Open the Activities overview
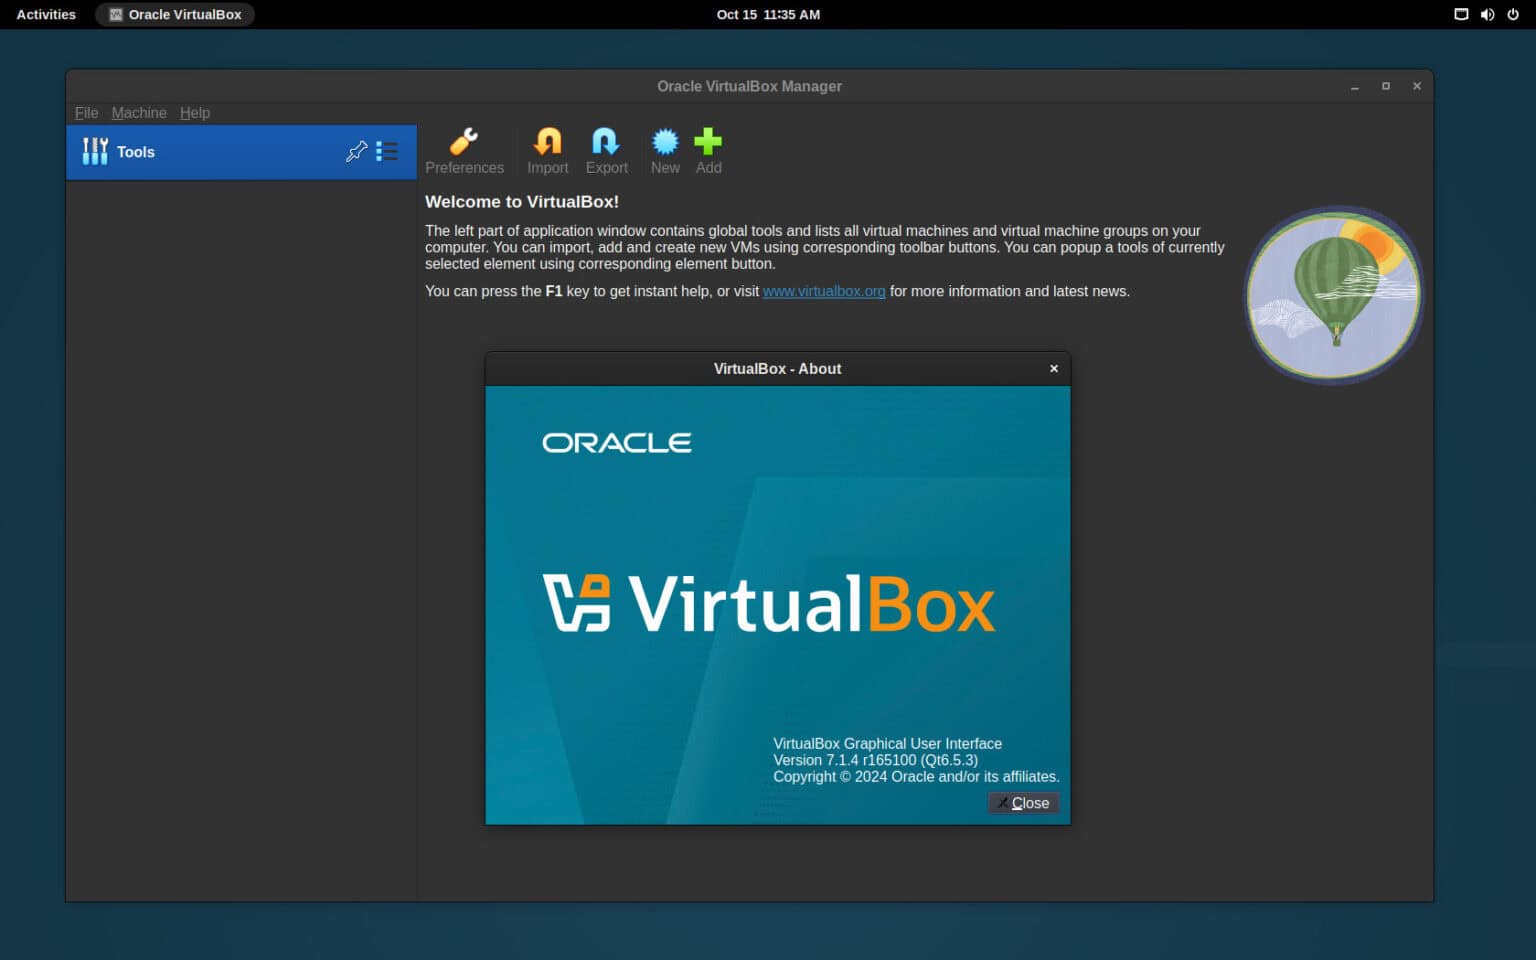This screenshot has width=1536, height=960. [45, 14]
